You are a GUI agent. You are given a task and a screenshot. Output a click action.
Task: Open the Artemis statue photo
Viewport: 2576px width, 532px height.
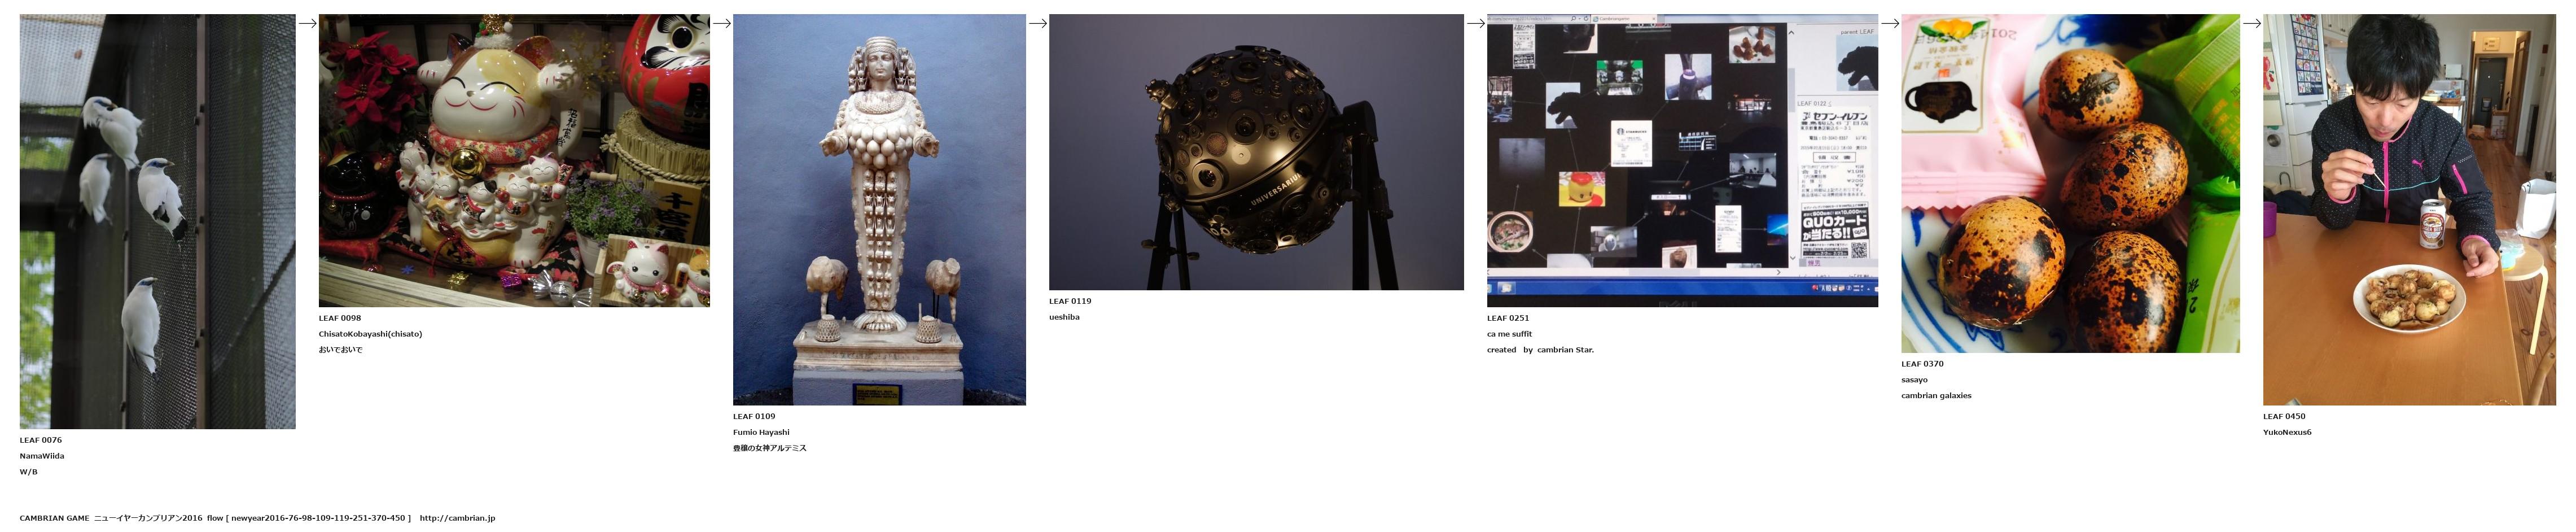[879, 209]
